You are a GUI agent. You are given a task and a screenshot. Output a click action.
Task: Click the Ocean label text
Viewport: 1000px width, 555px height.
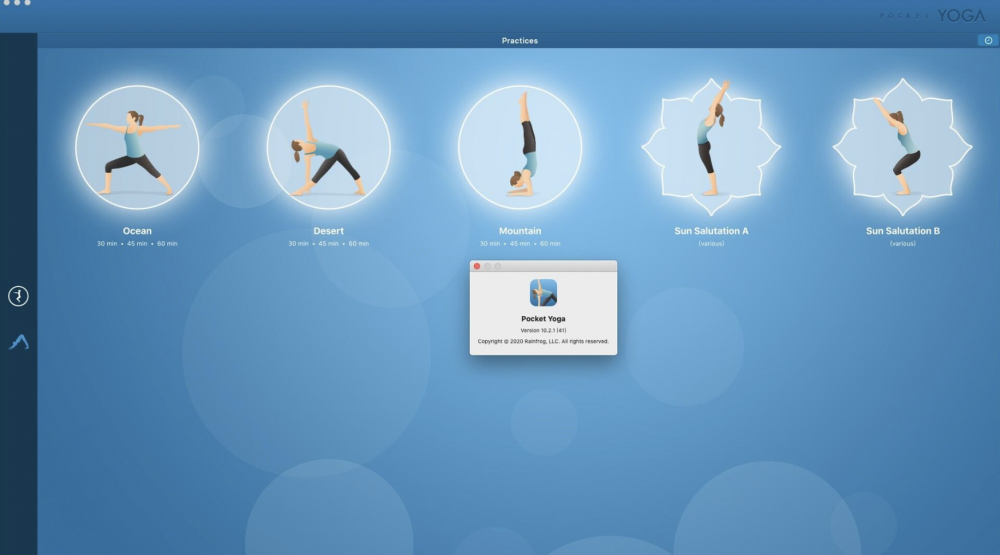(x=137, y=231)
